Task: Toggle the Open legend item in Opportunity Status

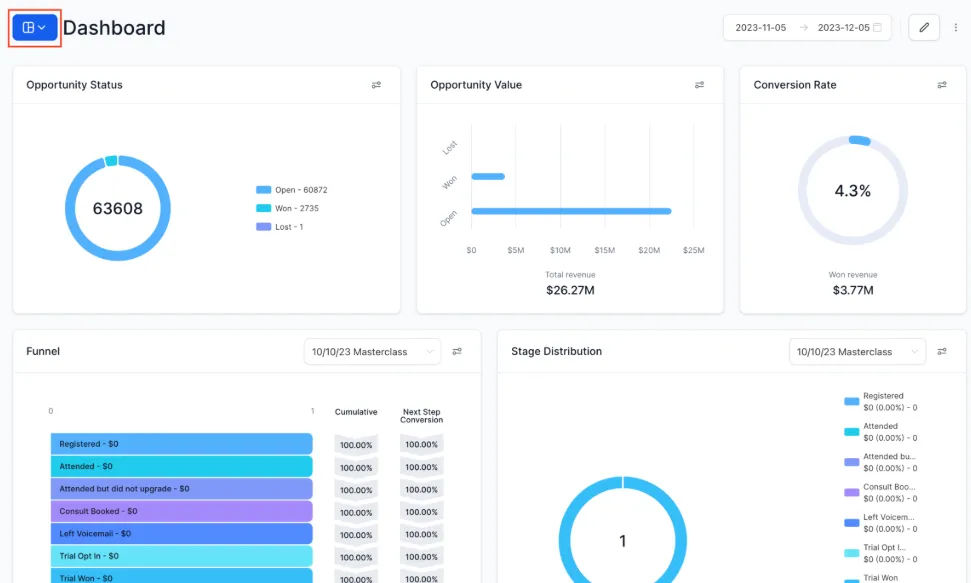Action: (x=292, y=190)
